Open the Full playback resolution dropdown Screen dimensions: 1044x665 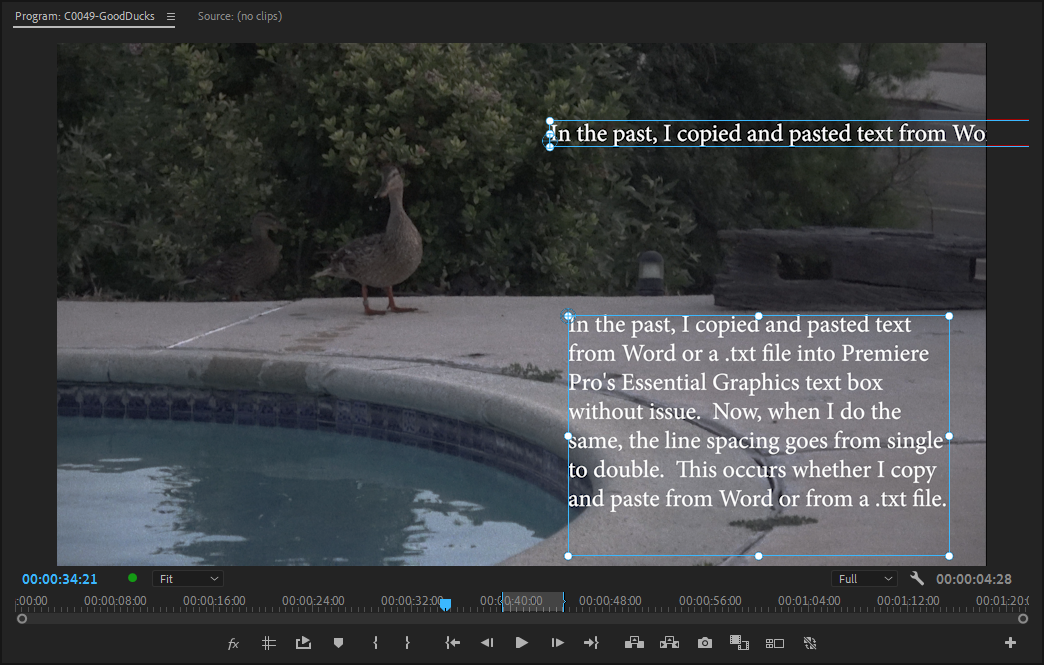tap(864, 578)
